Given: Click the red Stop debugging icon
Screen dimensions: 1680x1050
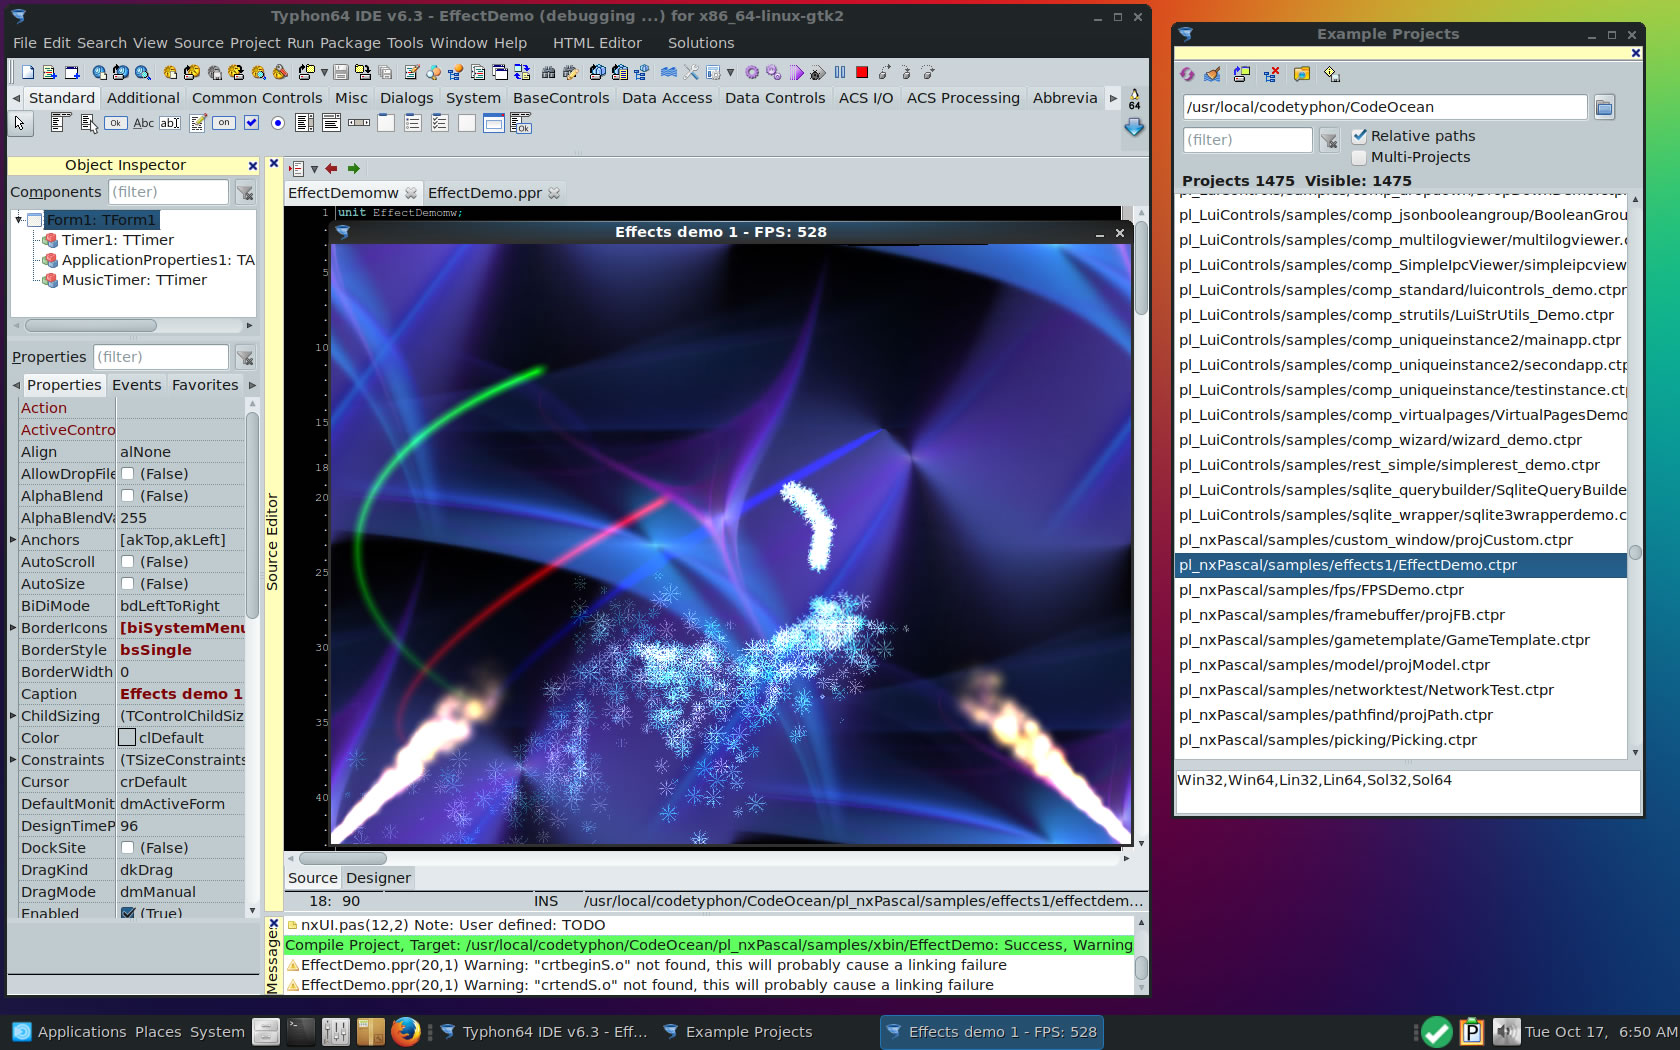Looking at the screenshot, I should (x=862, y=72).
